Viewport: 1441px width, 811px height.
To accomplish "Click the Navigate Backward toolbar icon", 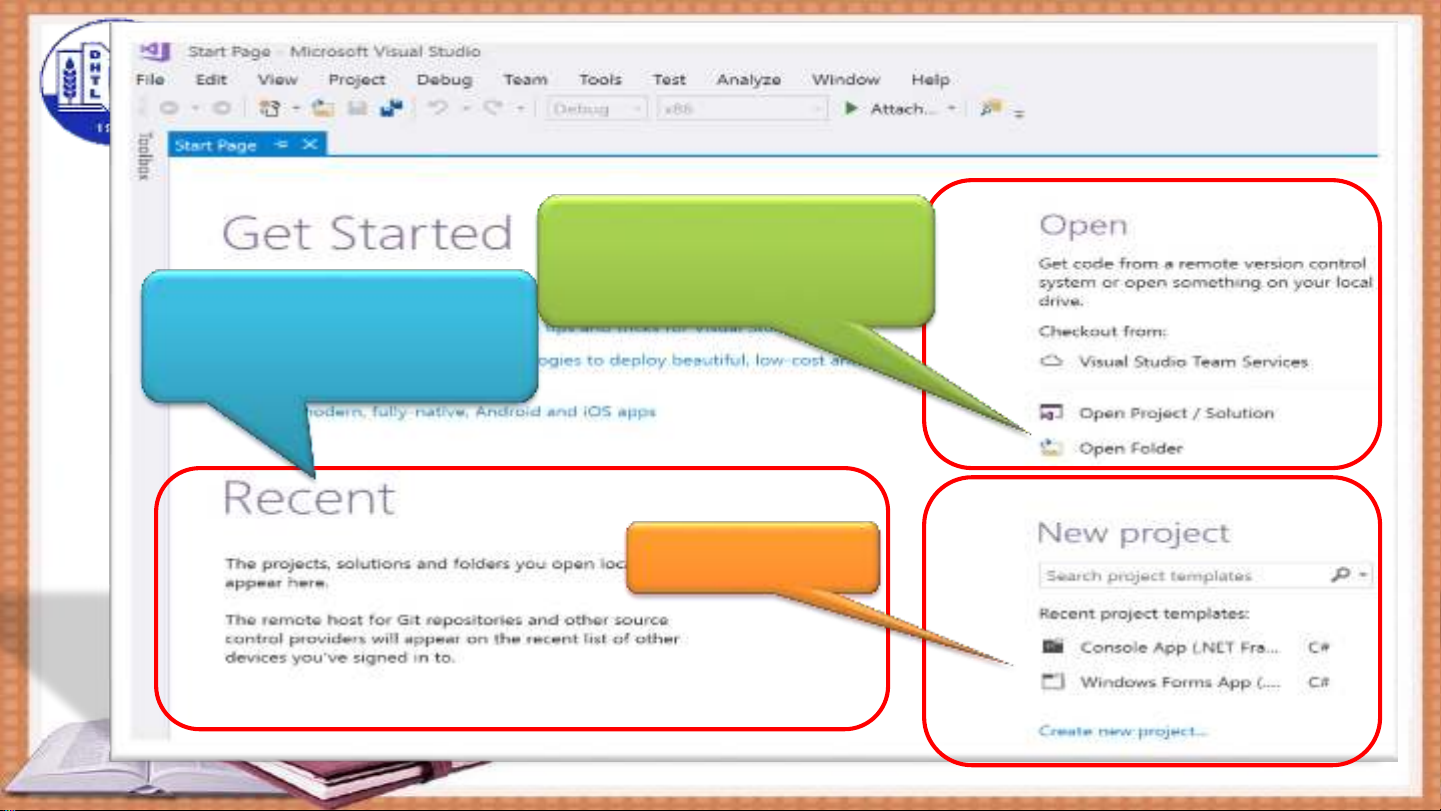I will tap(171, 109).
